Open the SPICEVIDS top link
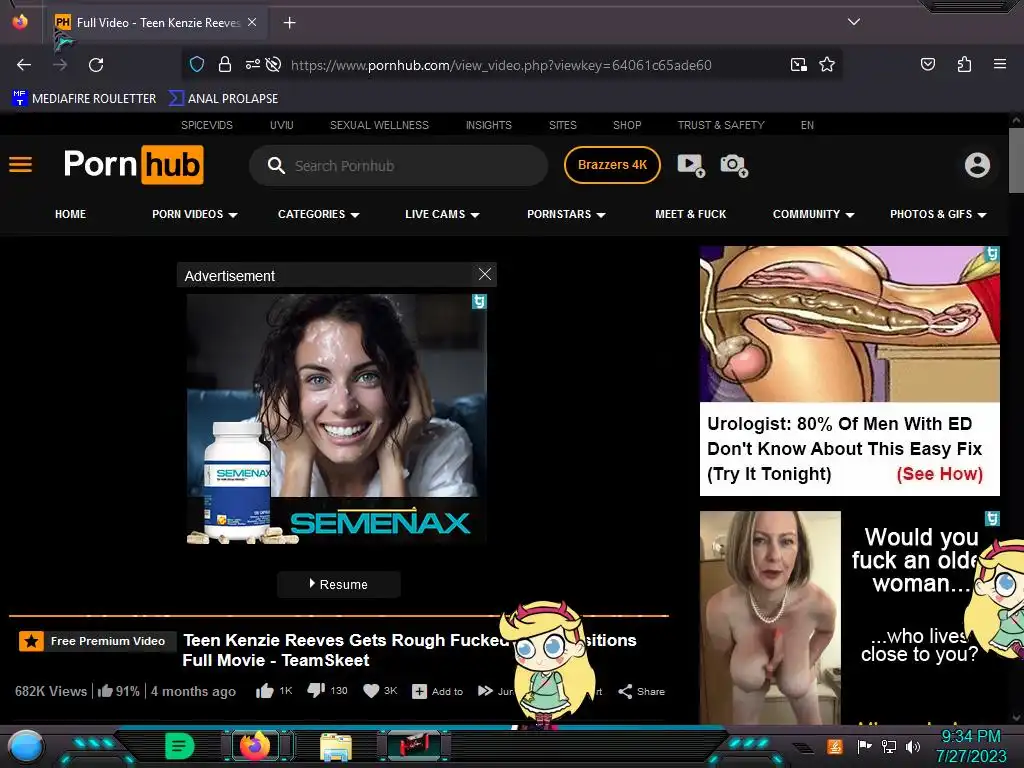 pyautogui.click(x=207, y=125)
